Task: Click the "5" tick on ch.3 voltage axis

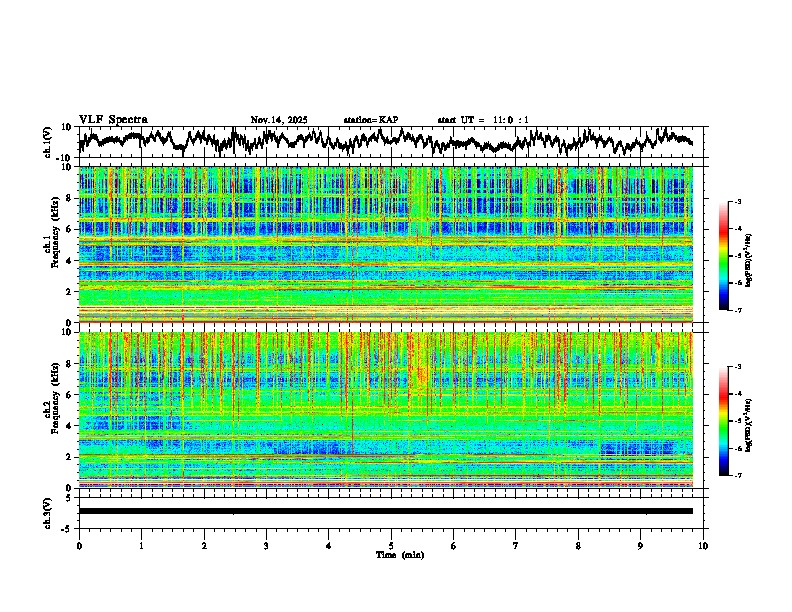Action: click(x=70, y=498)
